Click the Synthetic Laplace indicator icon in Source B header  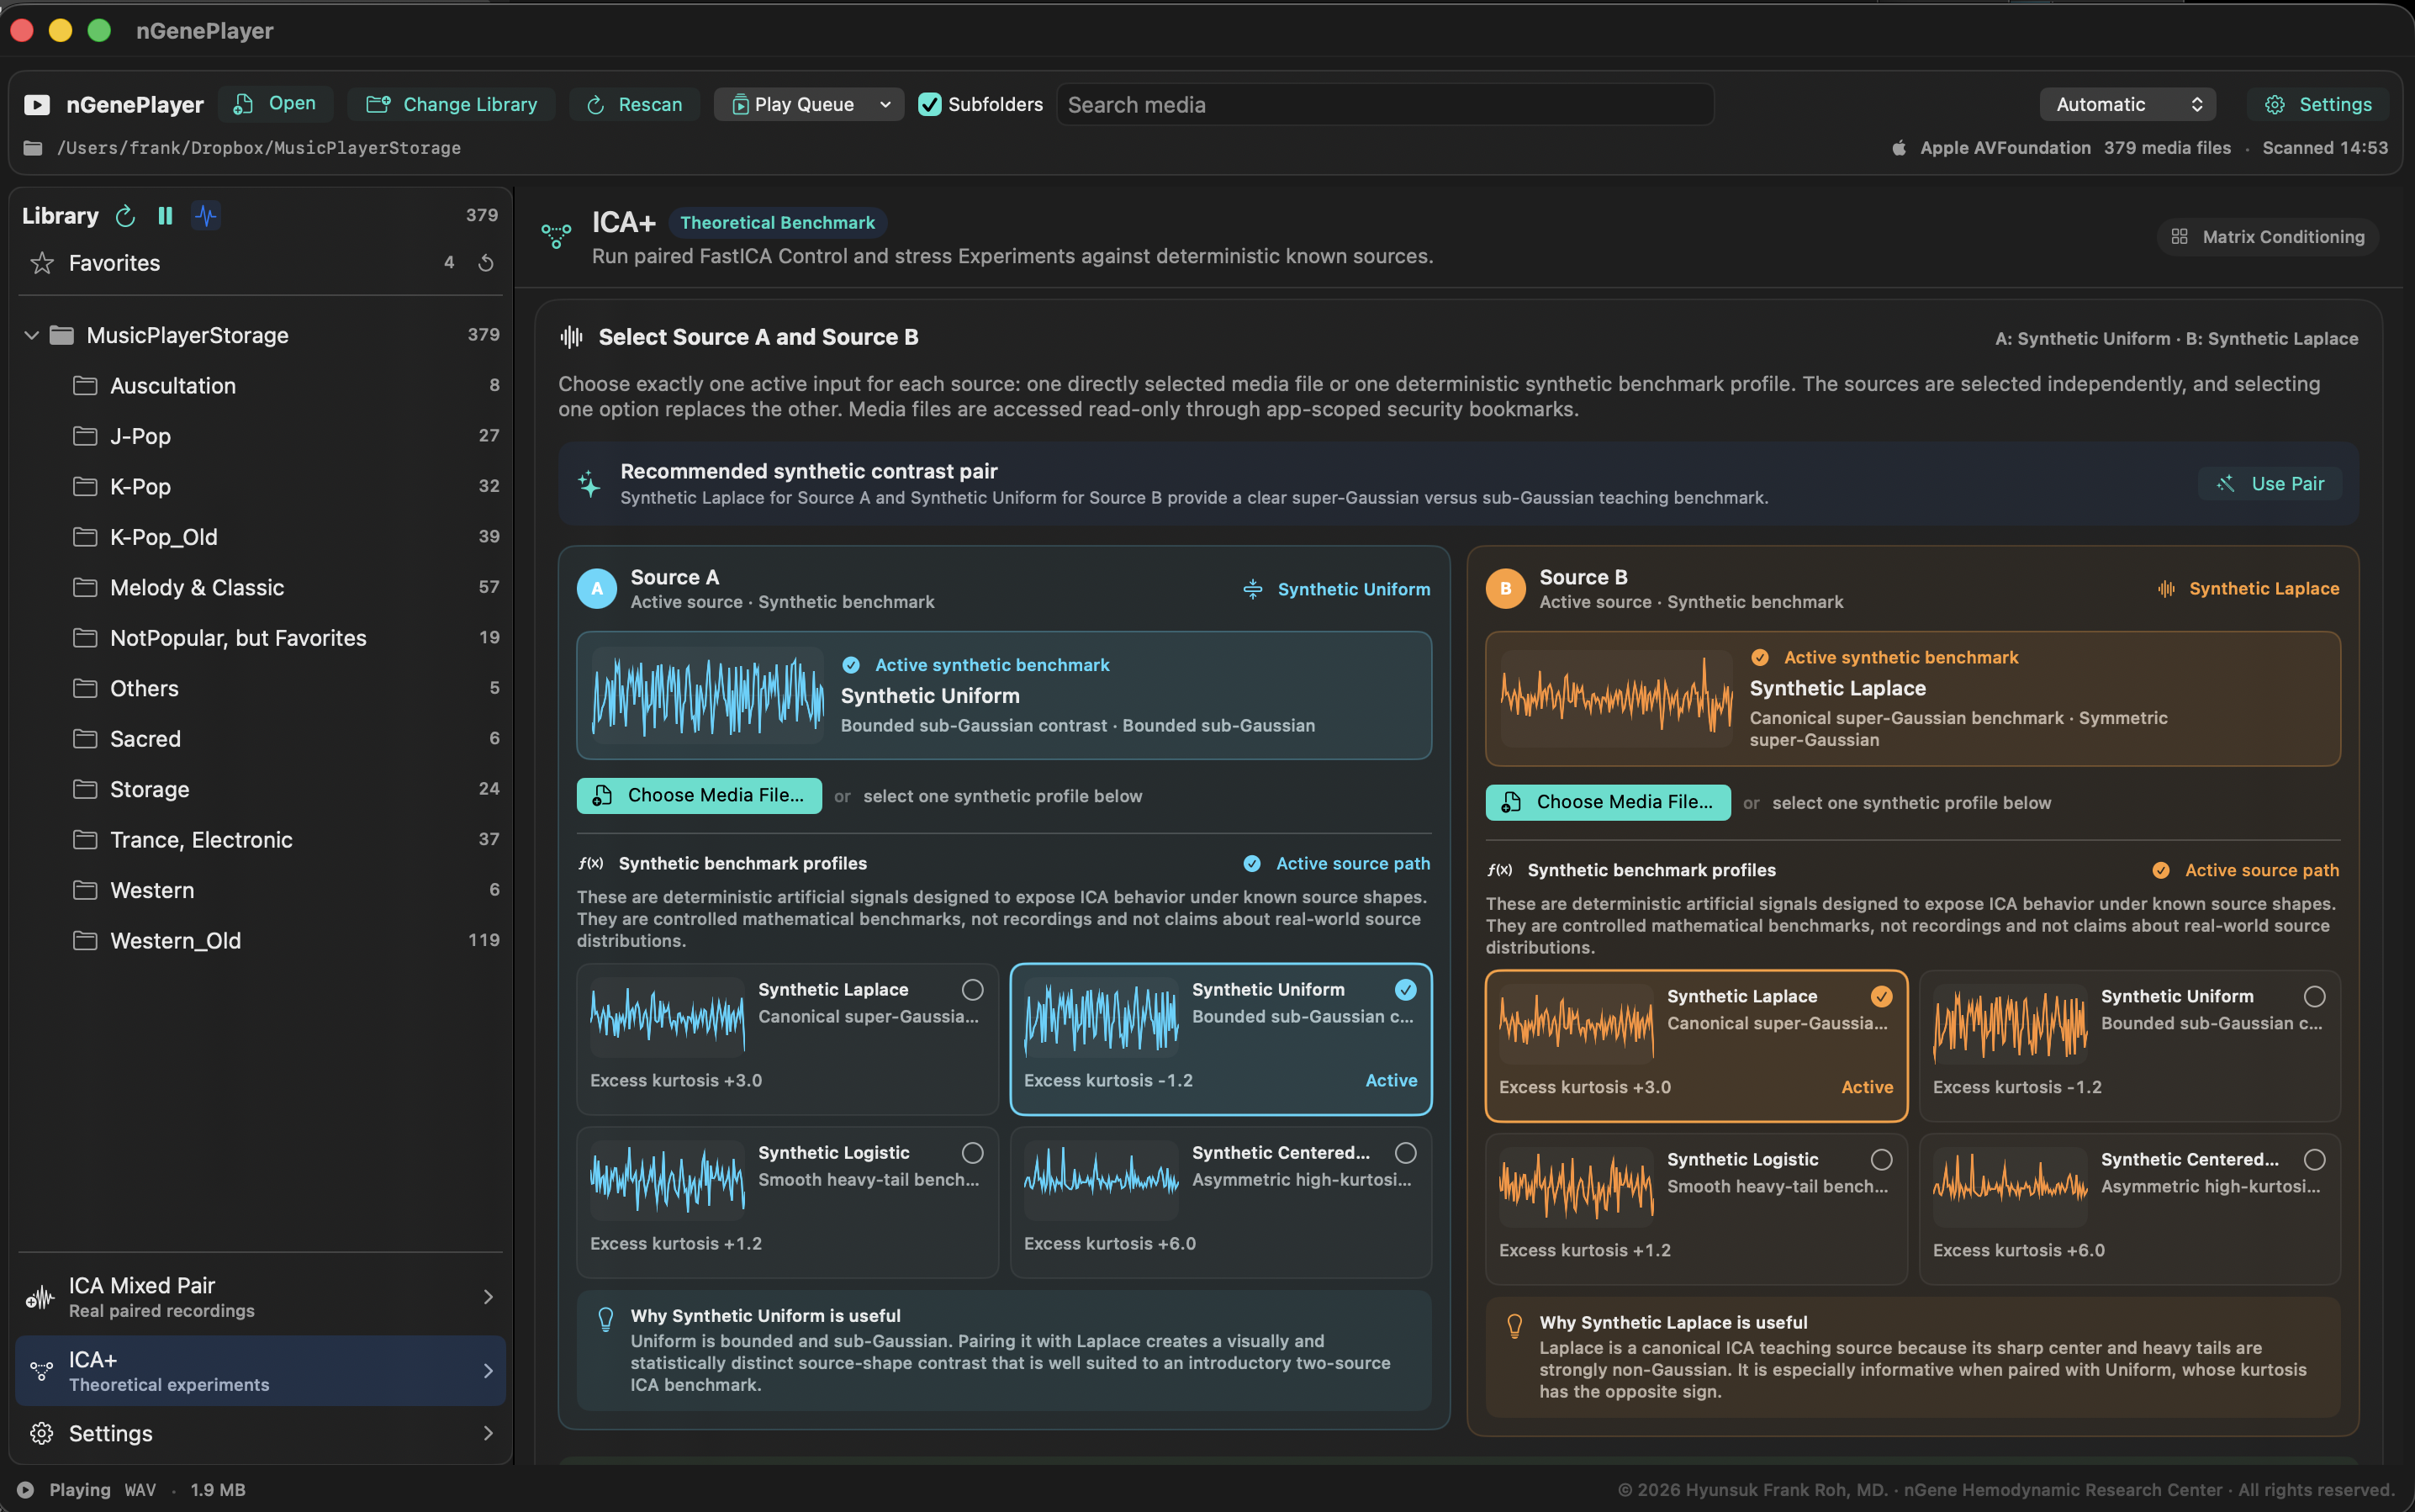2166,589
